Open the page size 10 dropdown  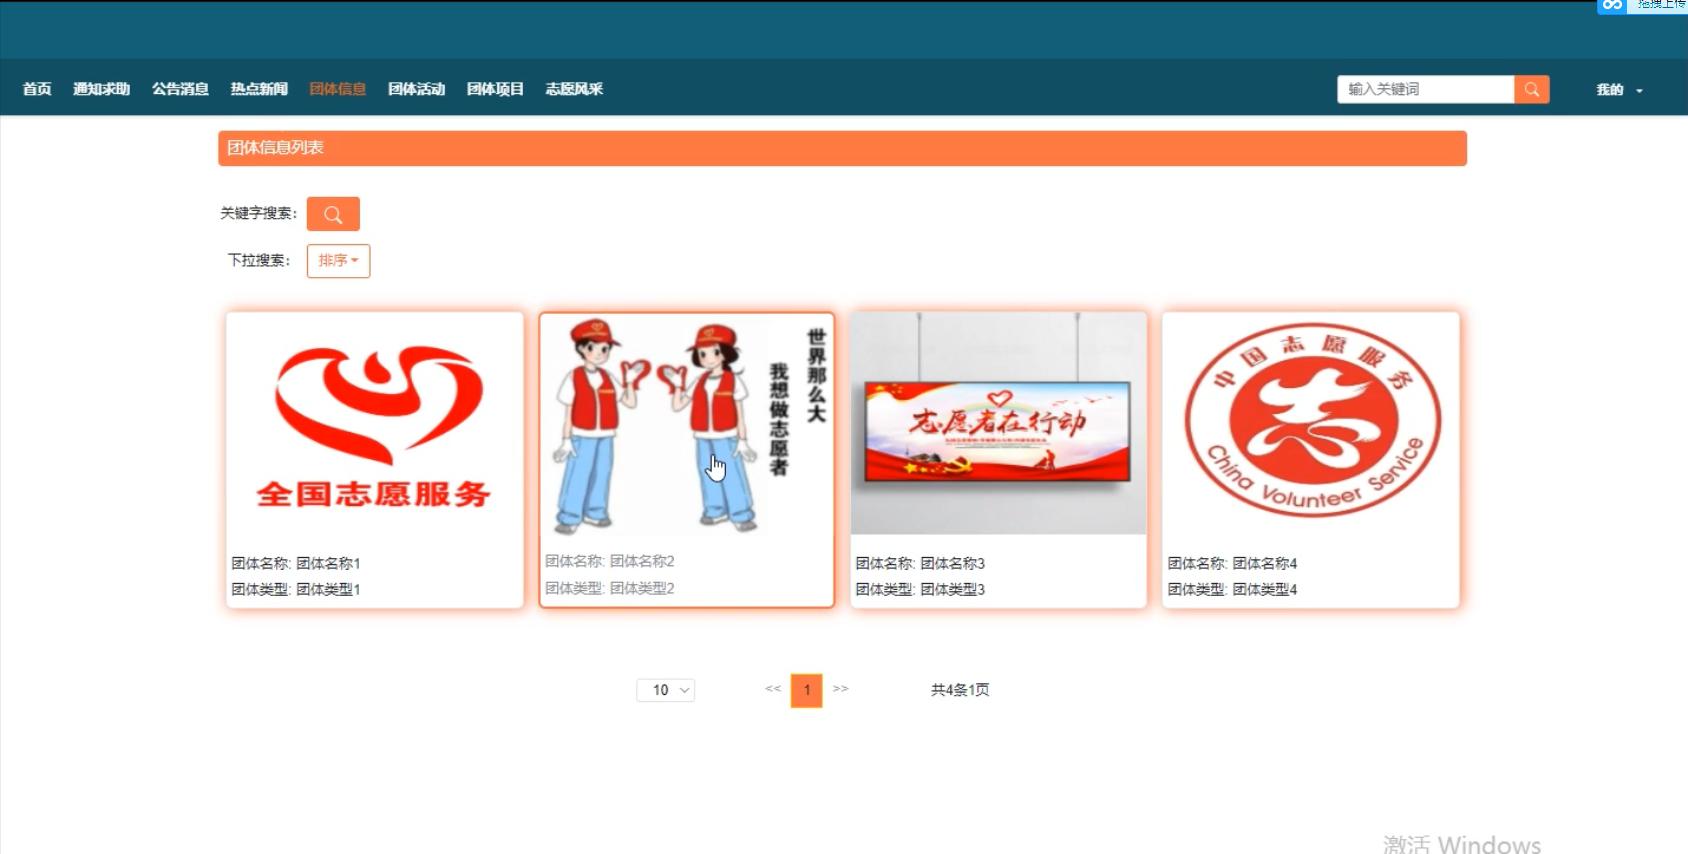(x=666, y=690)
